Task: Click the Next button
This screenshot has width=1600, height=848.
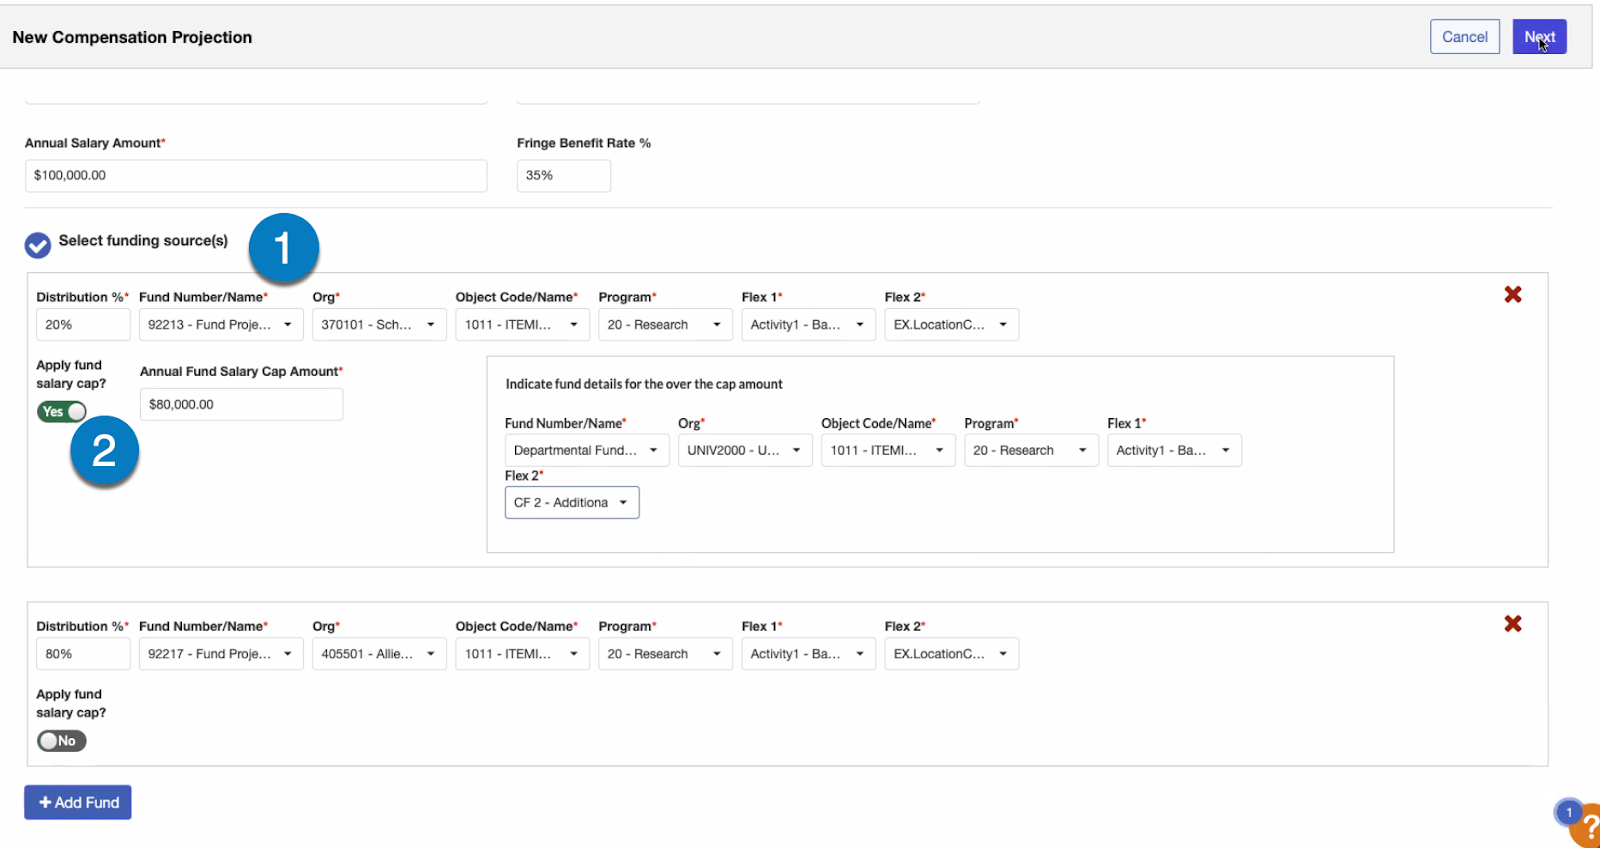Action: [x=1538, y=37]
